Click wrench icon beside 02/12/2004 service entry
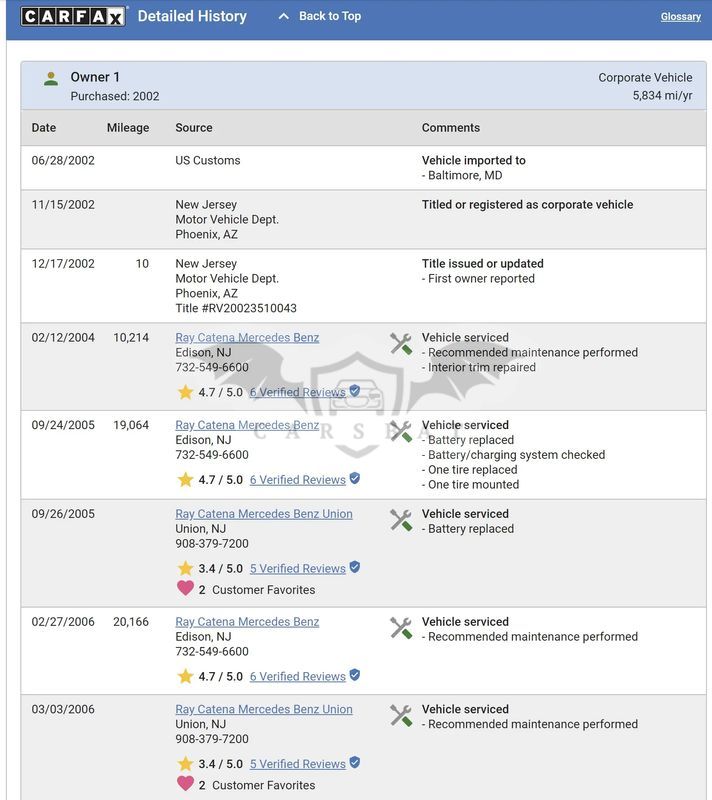 (401, 344)
